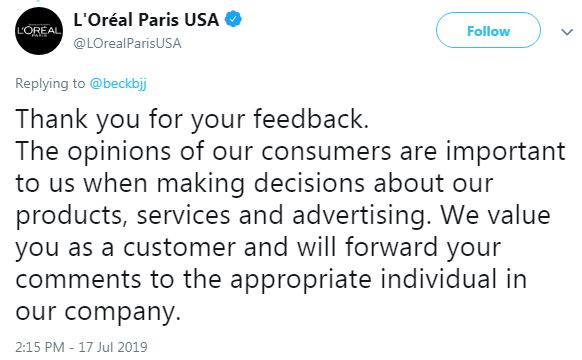Click the word "decisions" in the tweet
The height and width of the screenshot is (360, 582).
(x=310, y=183)
